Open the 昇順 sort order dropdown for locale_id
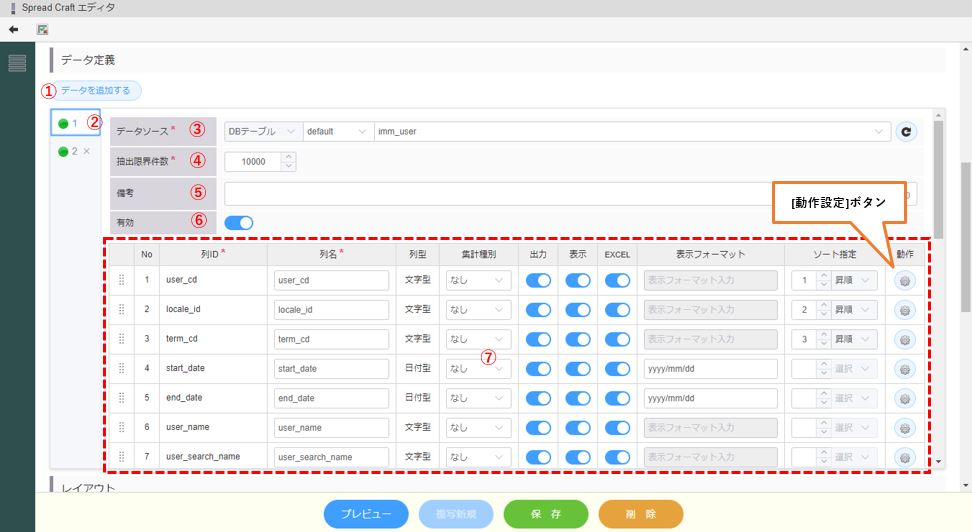Image resolution: width=972 pixels, height=532 pixels. (854, 310)
